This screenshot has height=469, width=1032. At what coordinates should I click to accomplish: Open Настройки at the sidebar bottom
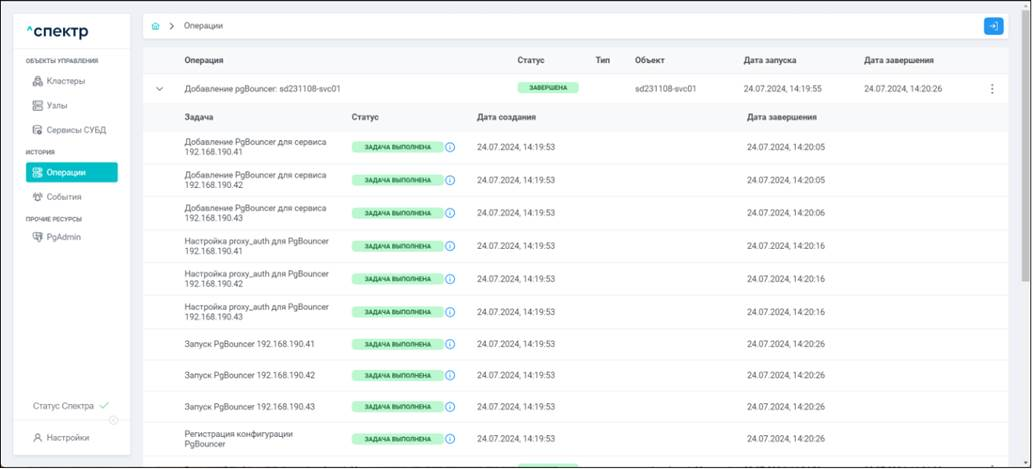tap(67, 437)
